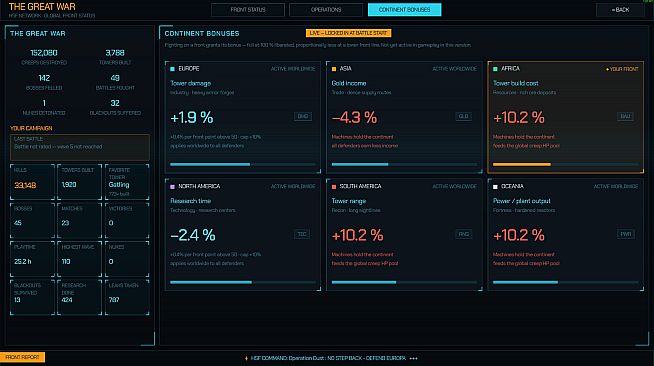The height and width of the screenshot is (366, 654).
Task: Click the Last Battle summary box
Action: click(80, 147)
